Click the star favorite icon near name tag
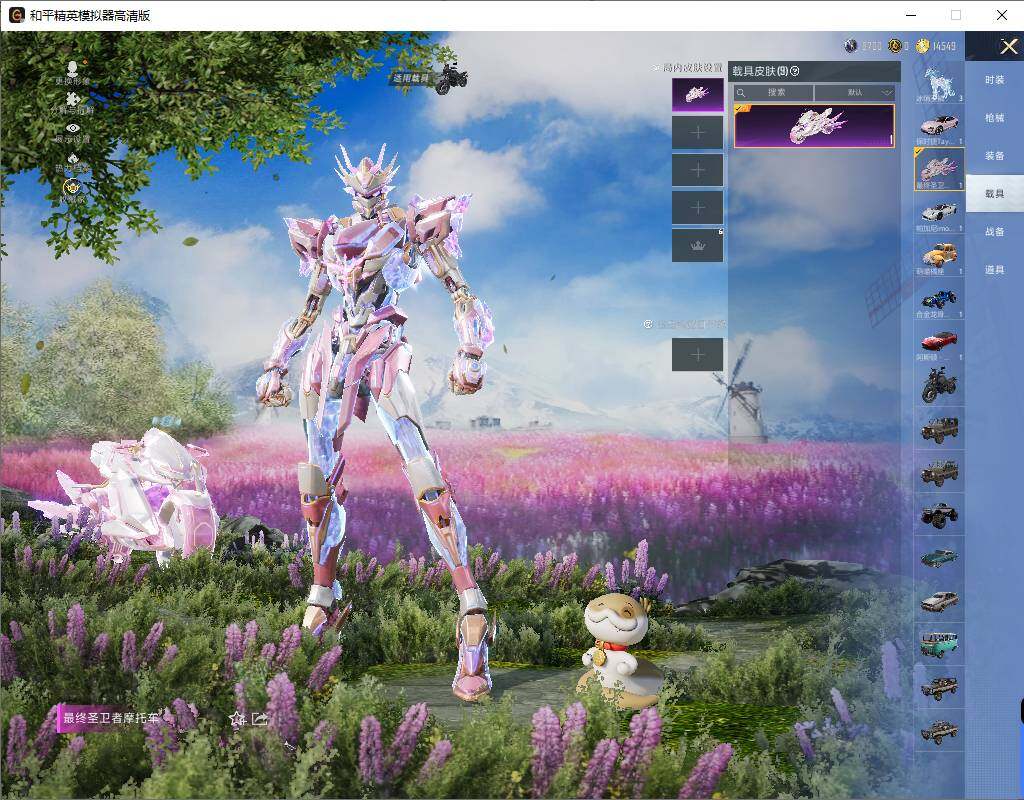This screenshot has width=1024, height=800. tap(237, 719)
